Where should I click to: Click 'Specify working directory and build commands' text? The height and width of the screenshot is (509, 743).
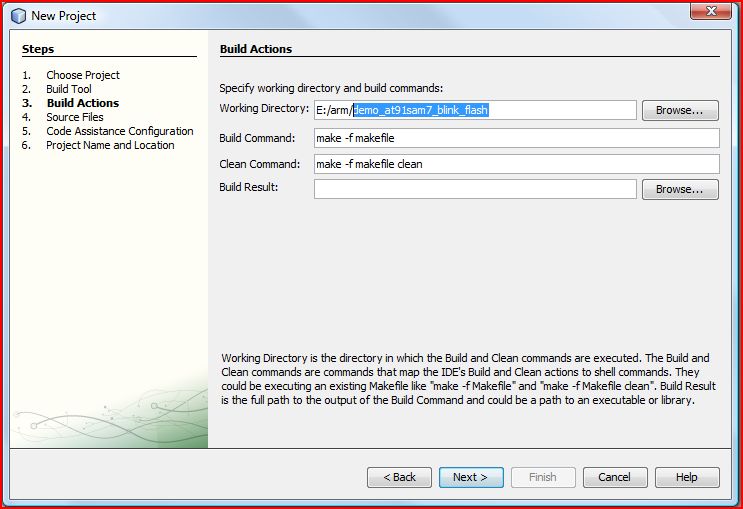(331, 88)
